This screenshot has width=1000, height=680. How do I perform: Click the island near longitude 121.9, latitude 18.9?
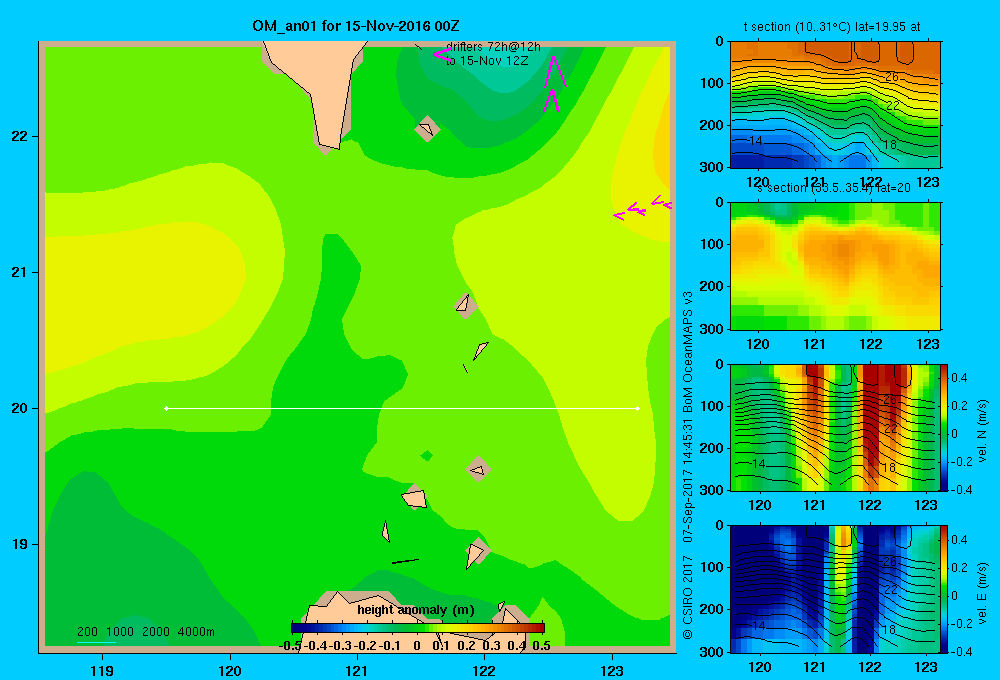476,553
